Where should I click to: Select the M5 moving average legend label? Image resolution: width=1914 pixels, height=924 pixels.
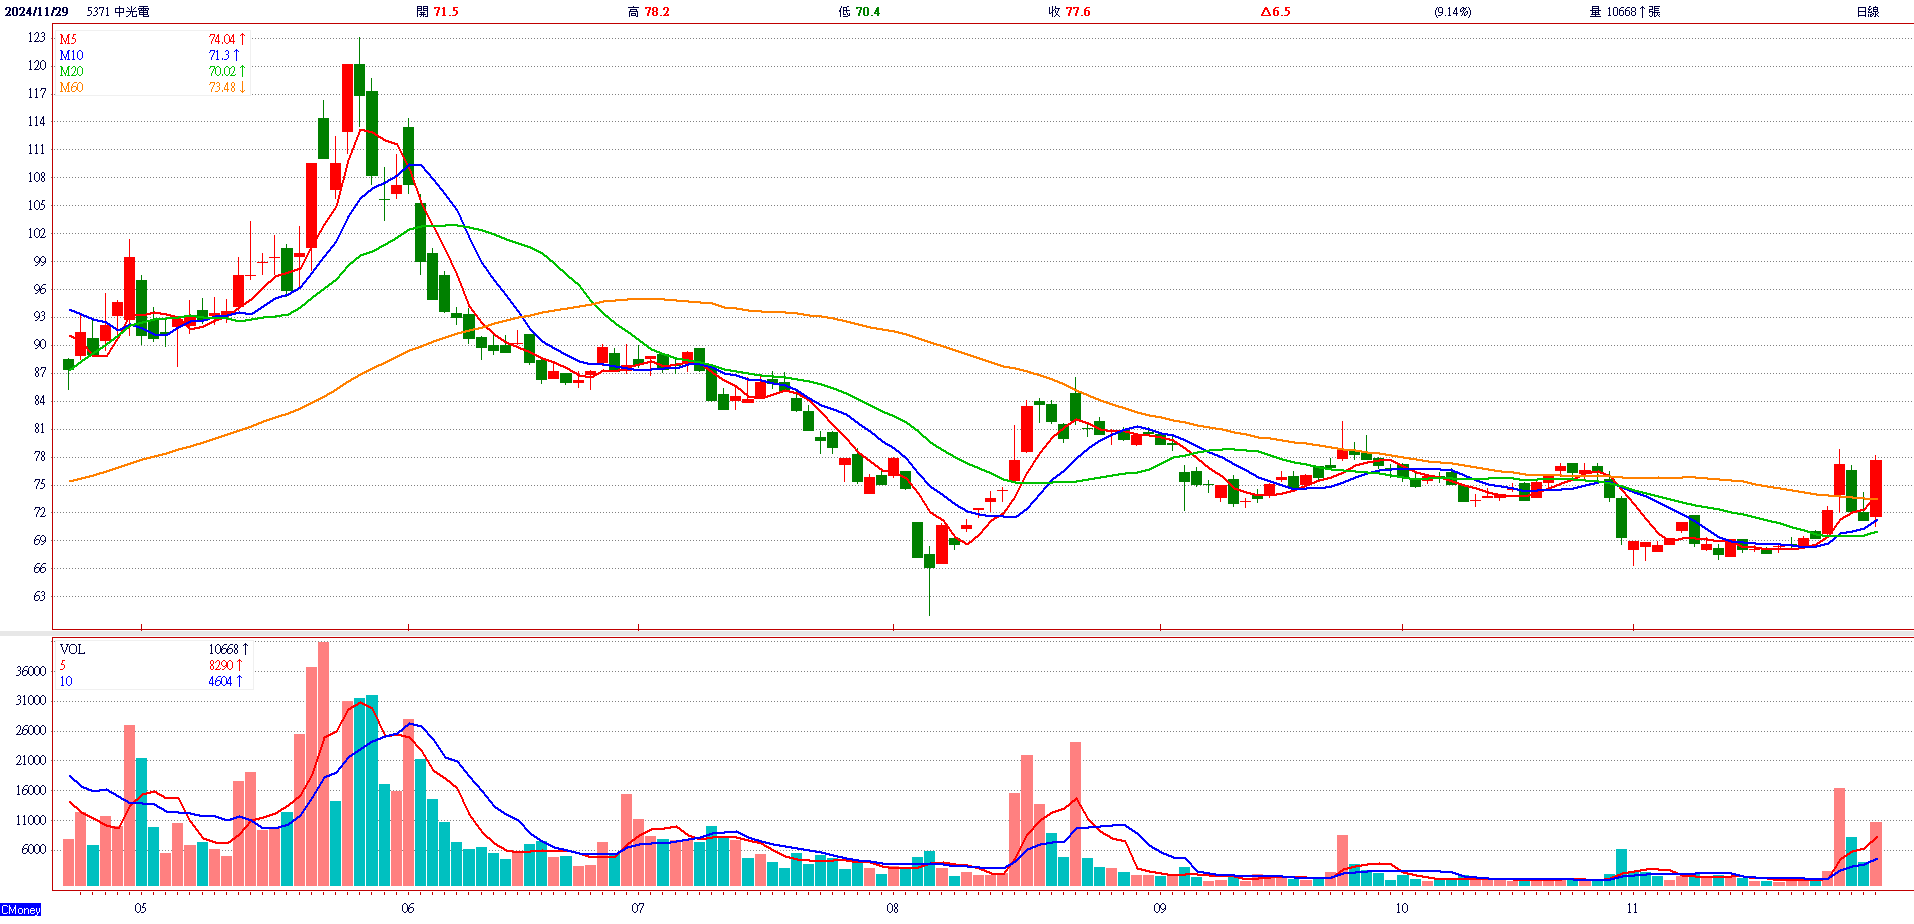coord(68,40)
